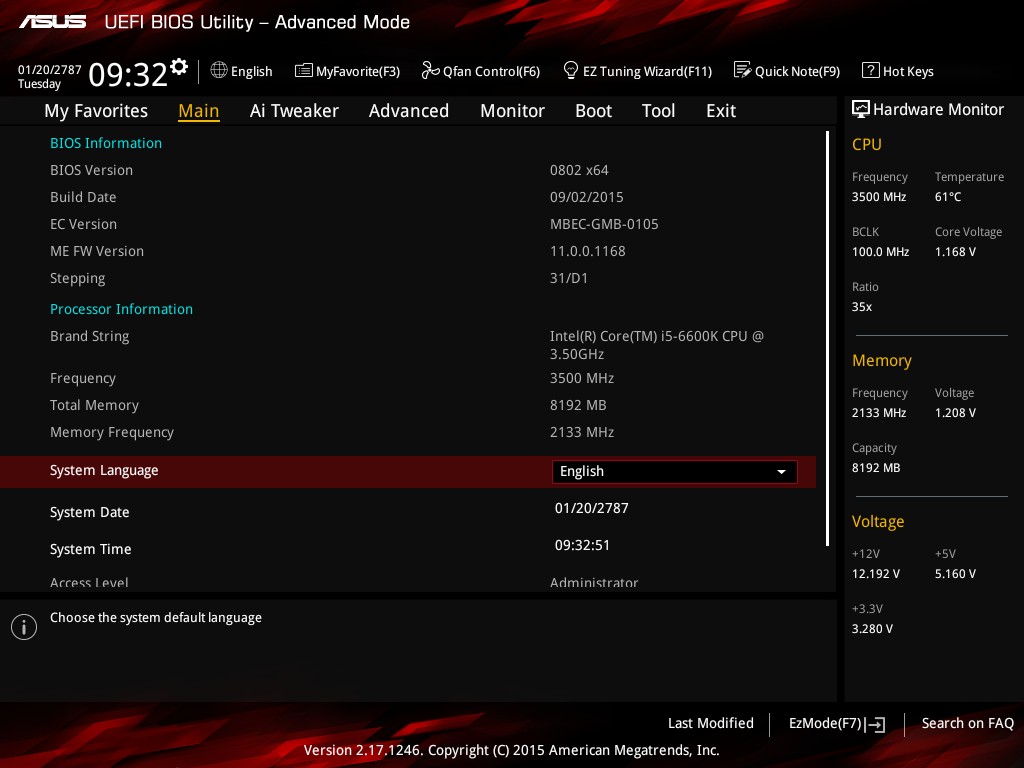Viewport: 1024px width, 768px height.
Task: Show Hot Keys question mark icon
Action: (871, 70)
